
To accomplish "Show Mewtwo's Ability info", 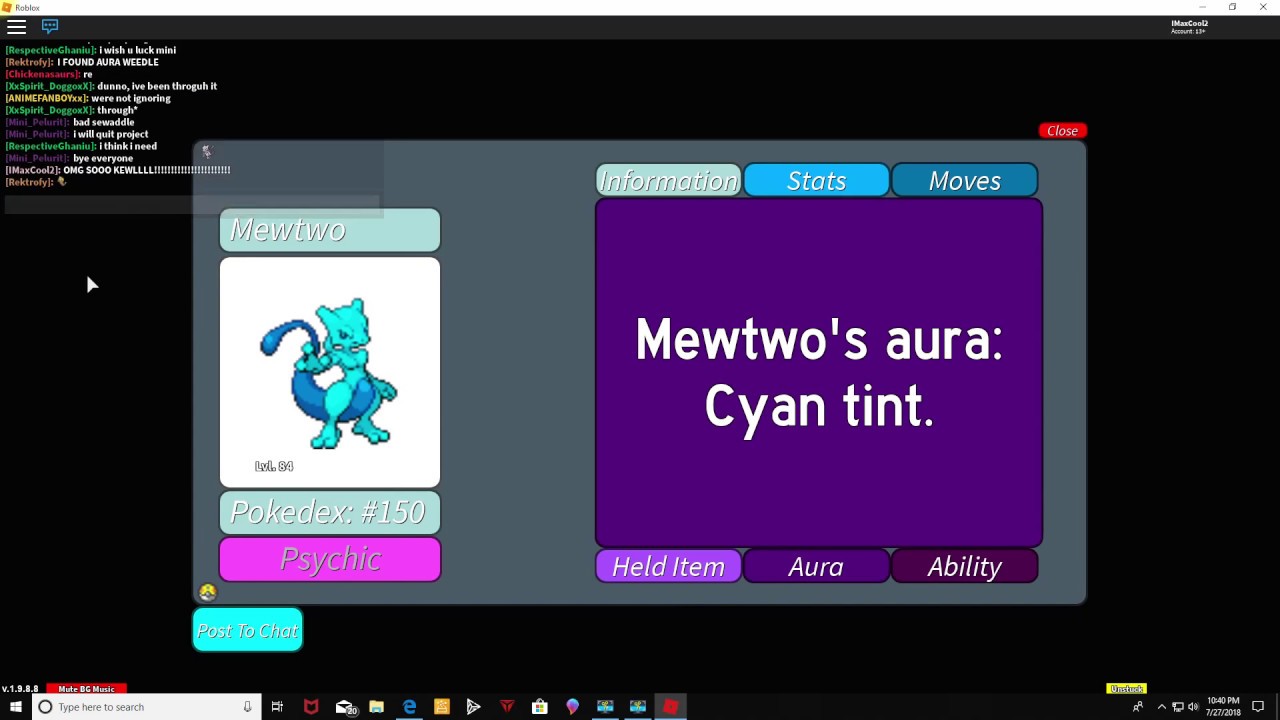I will tap(964, 566).
